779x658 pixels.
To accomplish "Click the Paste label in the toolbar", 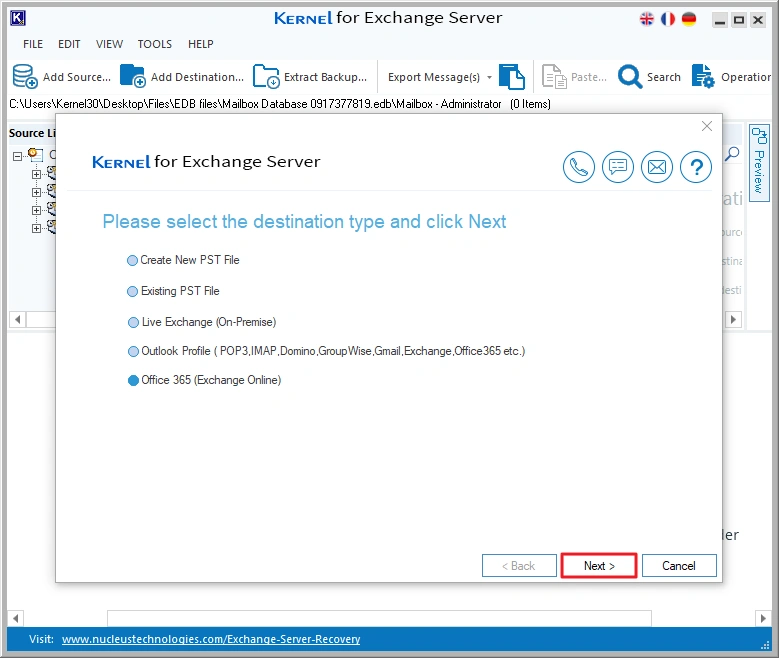I will coord(589,77).
